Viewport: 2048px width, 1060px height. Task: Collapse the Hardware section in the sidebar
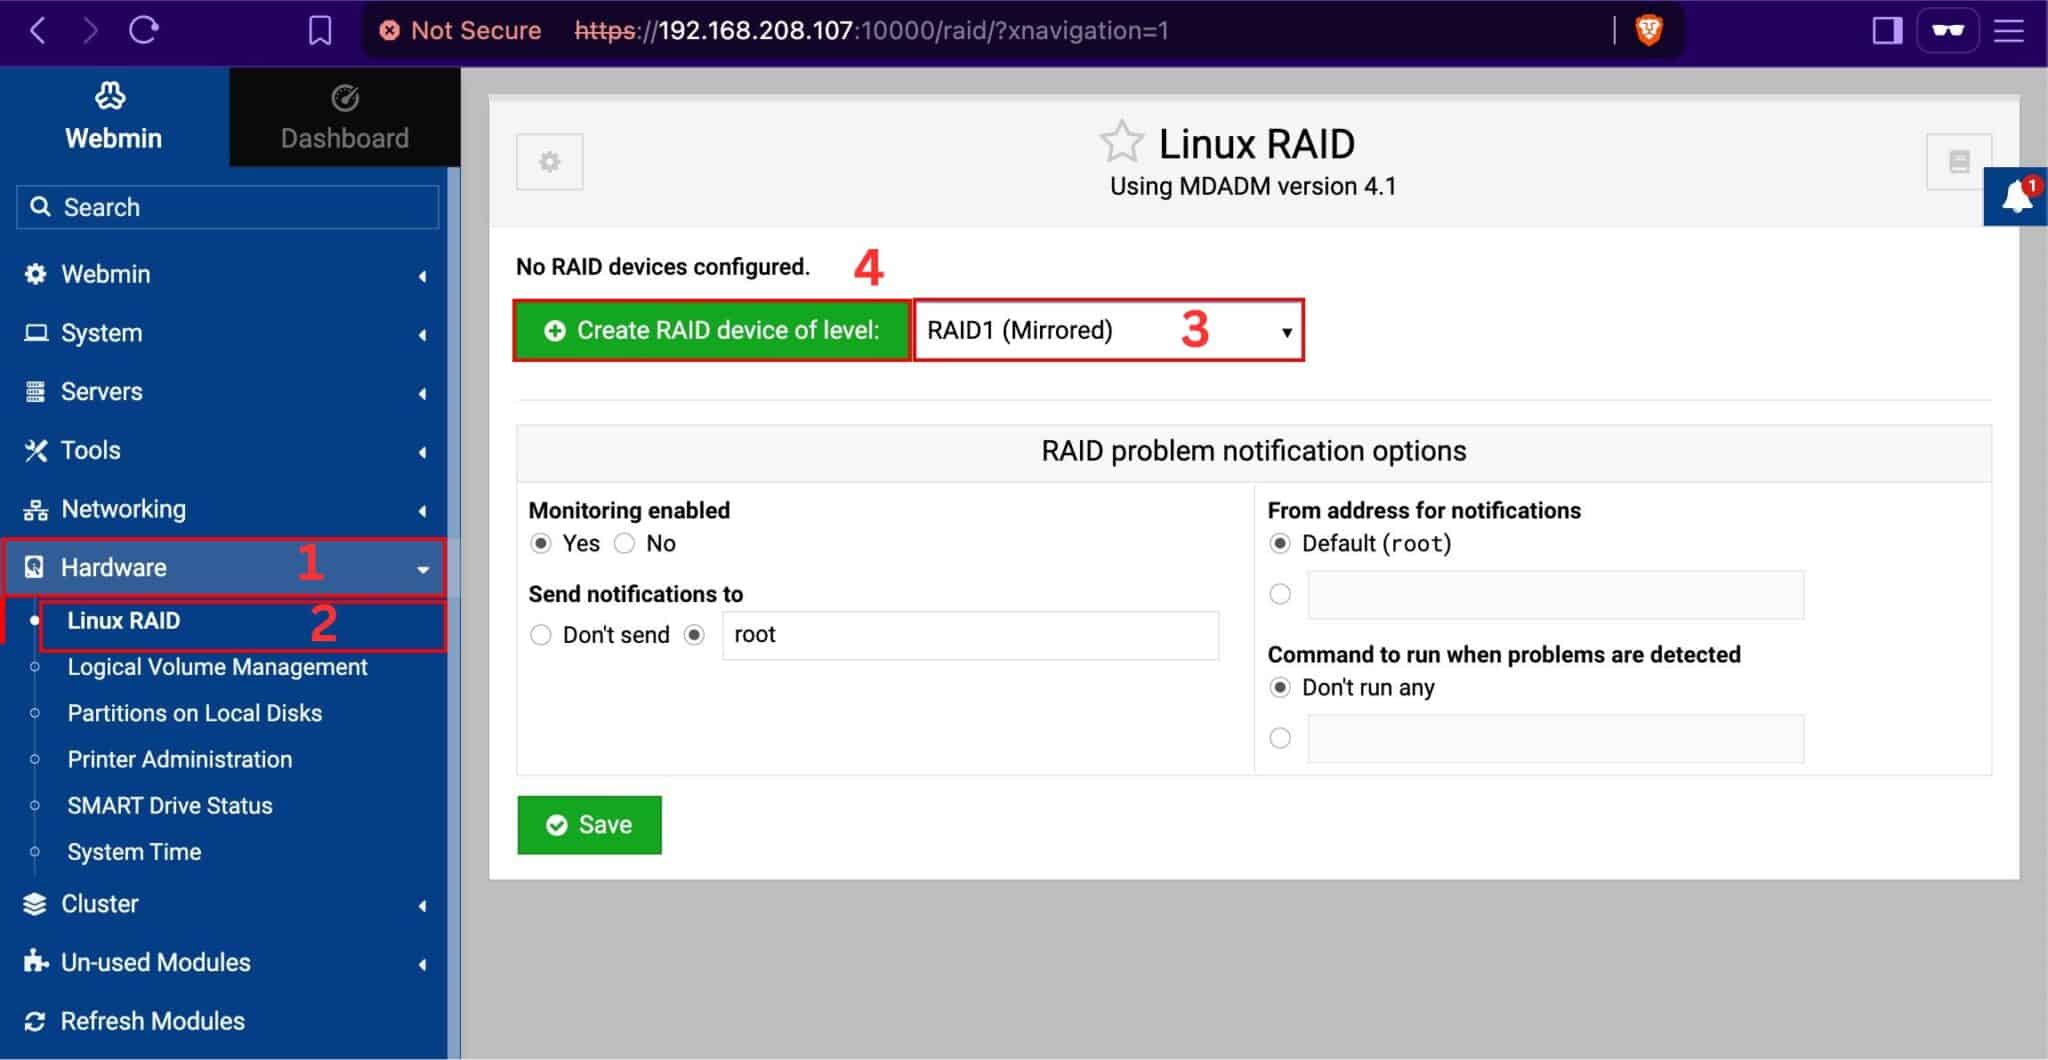pos(421,568)
